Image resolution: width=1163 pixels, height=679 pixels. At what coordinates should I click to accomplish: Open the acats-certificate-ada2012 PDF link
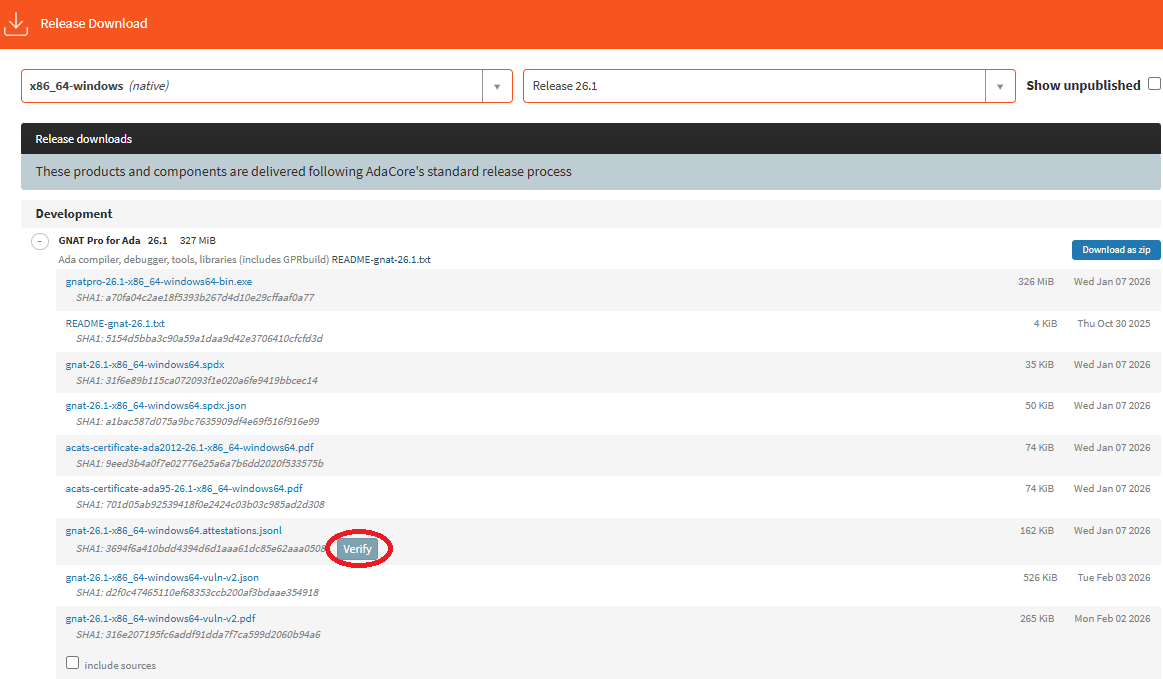[x=189, y=448]
